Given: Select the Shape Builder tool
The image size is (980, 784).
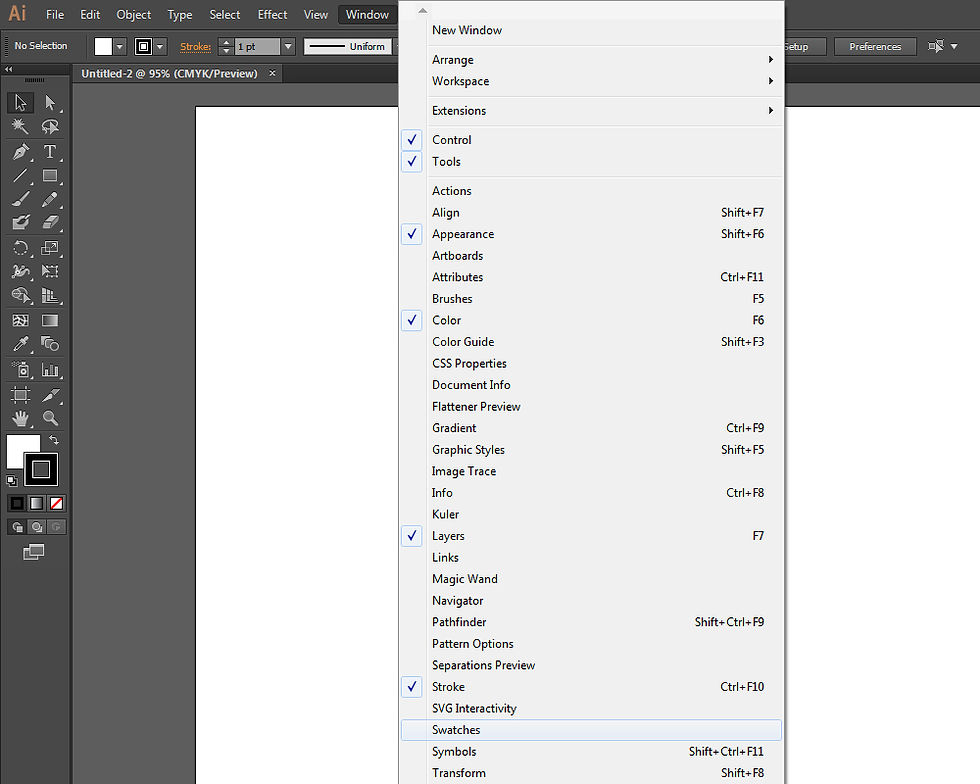Looking at the screenshot, I should [x=20, y=296].
